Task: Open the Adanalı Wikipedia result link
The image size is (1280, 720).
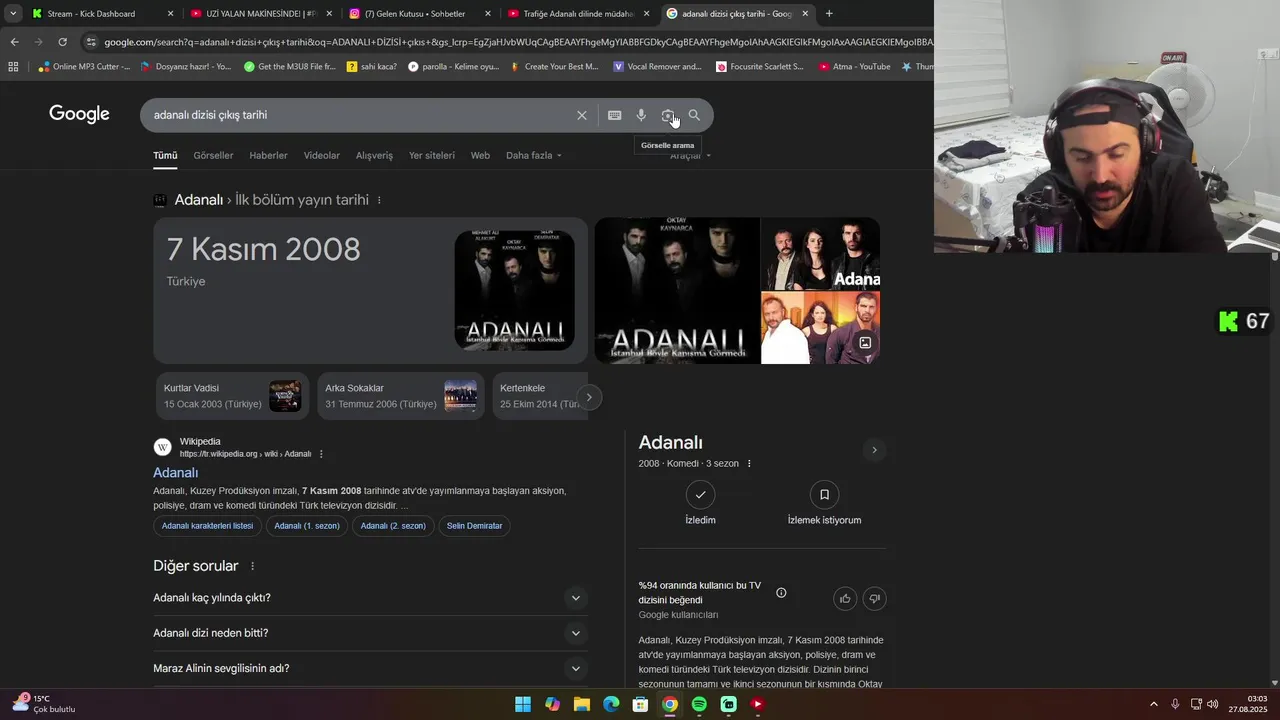Action: 175,472
